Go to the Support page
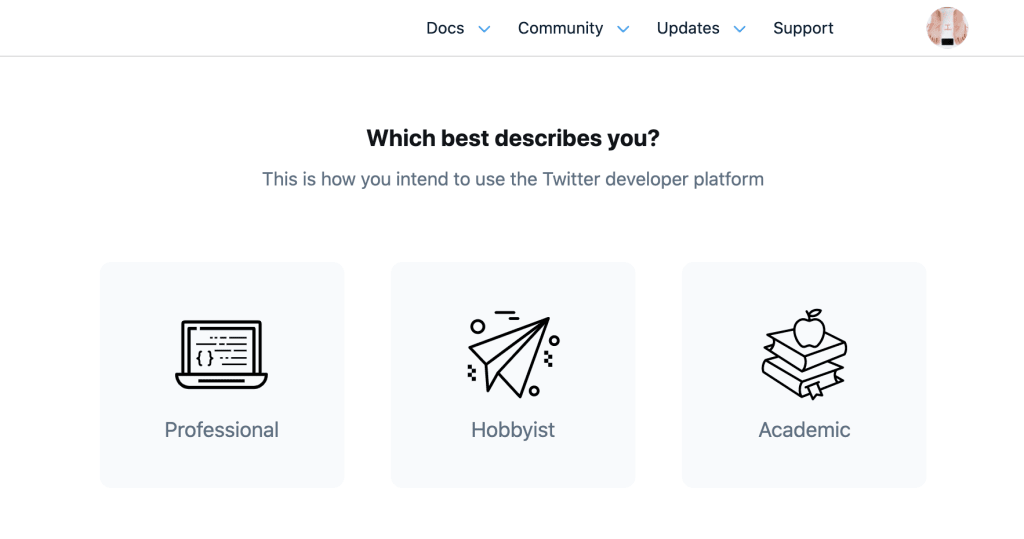The width and height of the screenshot is (1024, 539). coord(803,28)
